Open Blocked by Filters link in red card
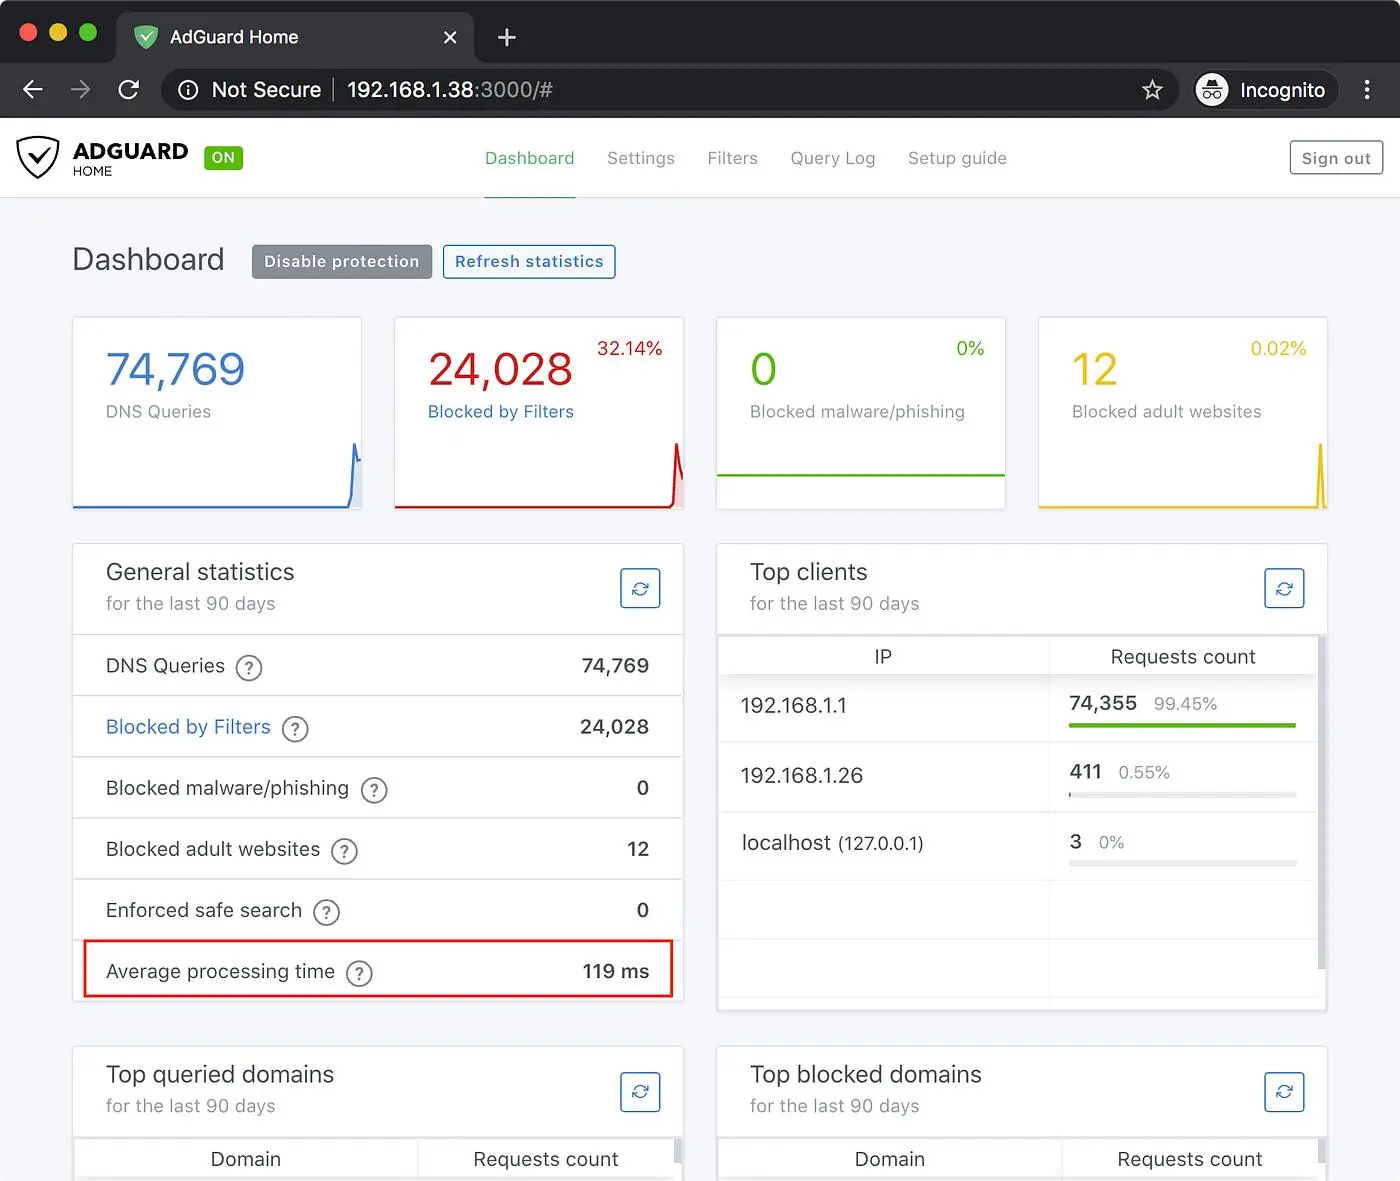 coord(501,412)
